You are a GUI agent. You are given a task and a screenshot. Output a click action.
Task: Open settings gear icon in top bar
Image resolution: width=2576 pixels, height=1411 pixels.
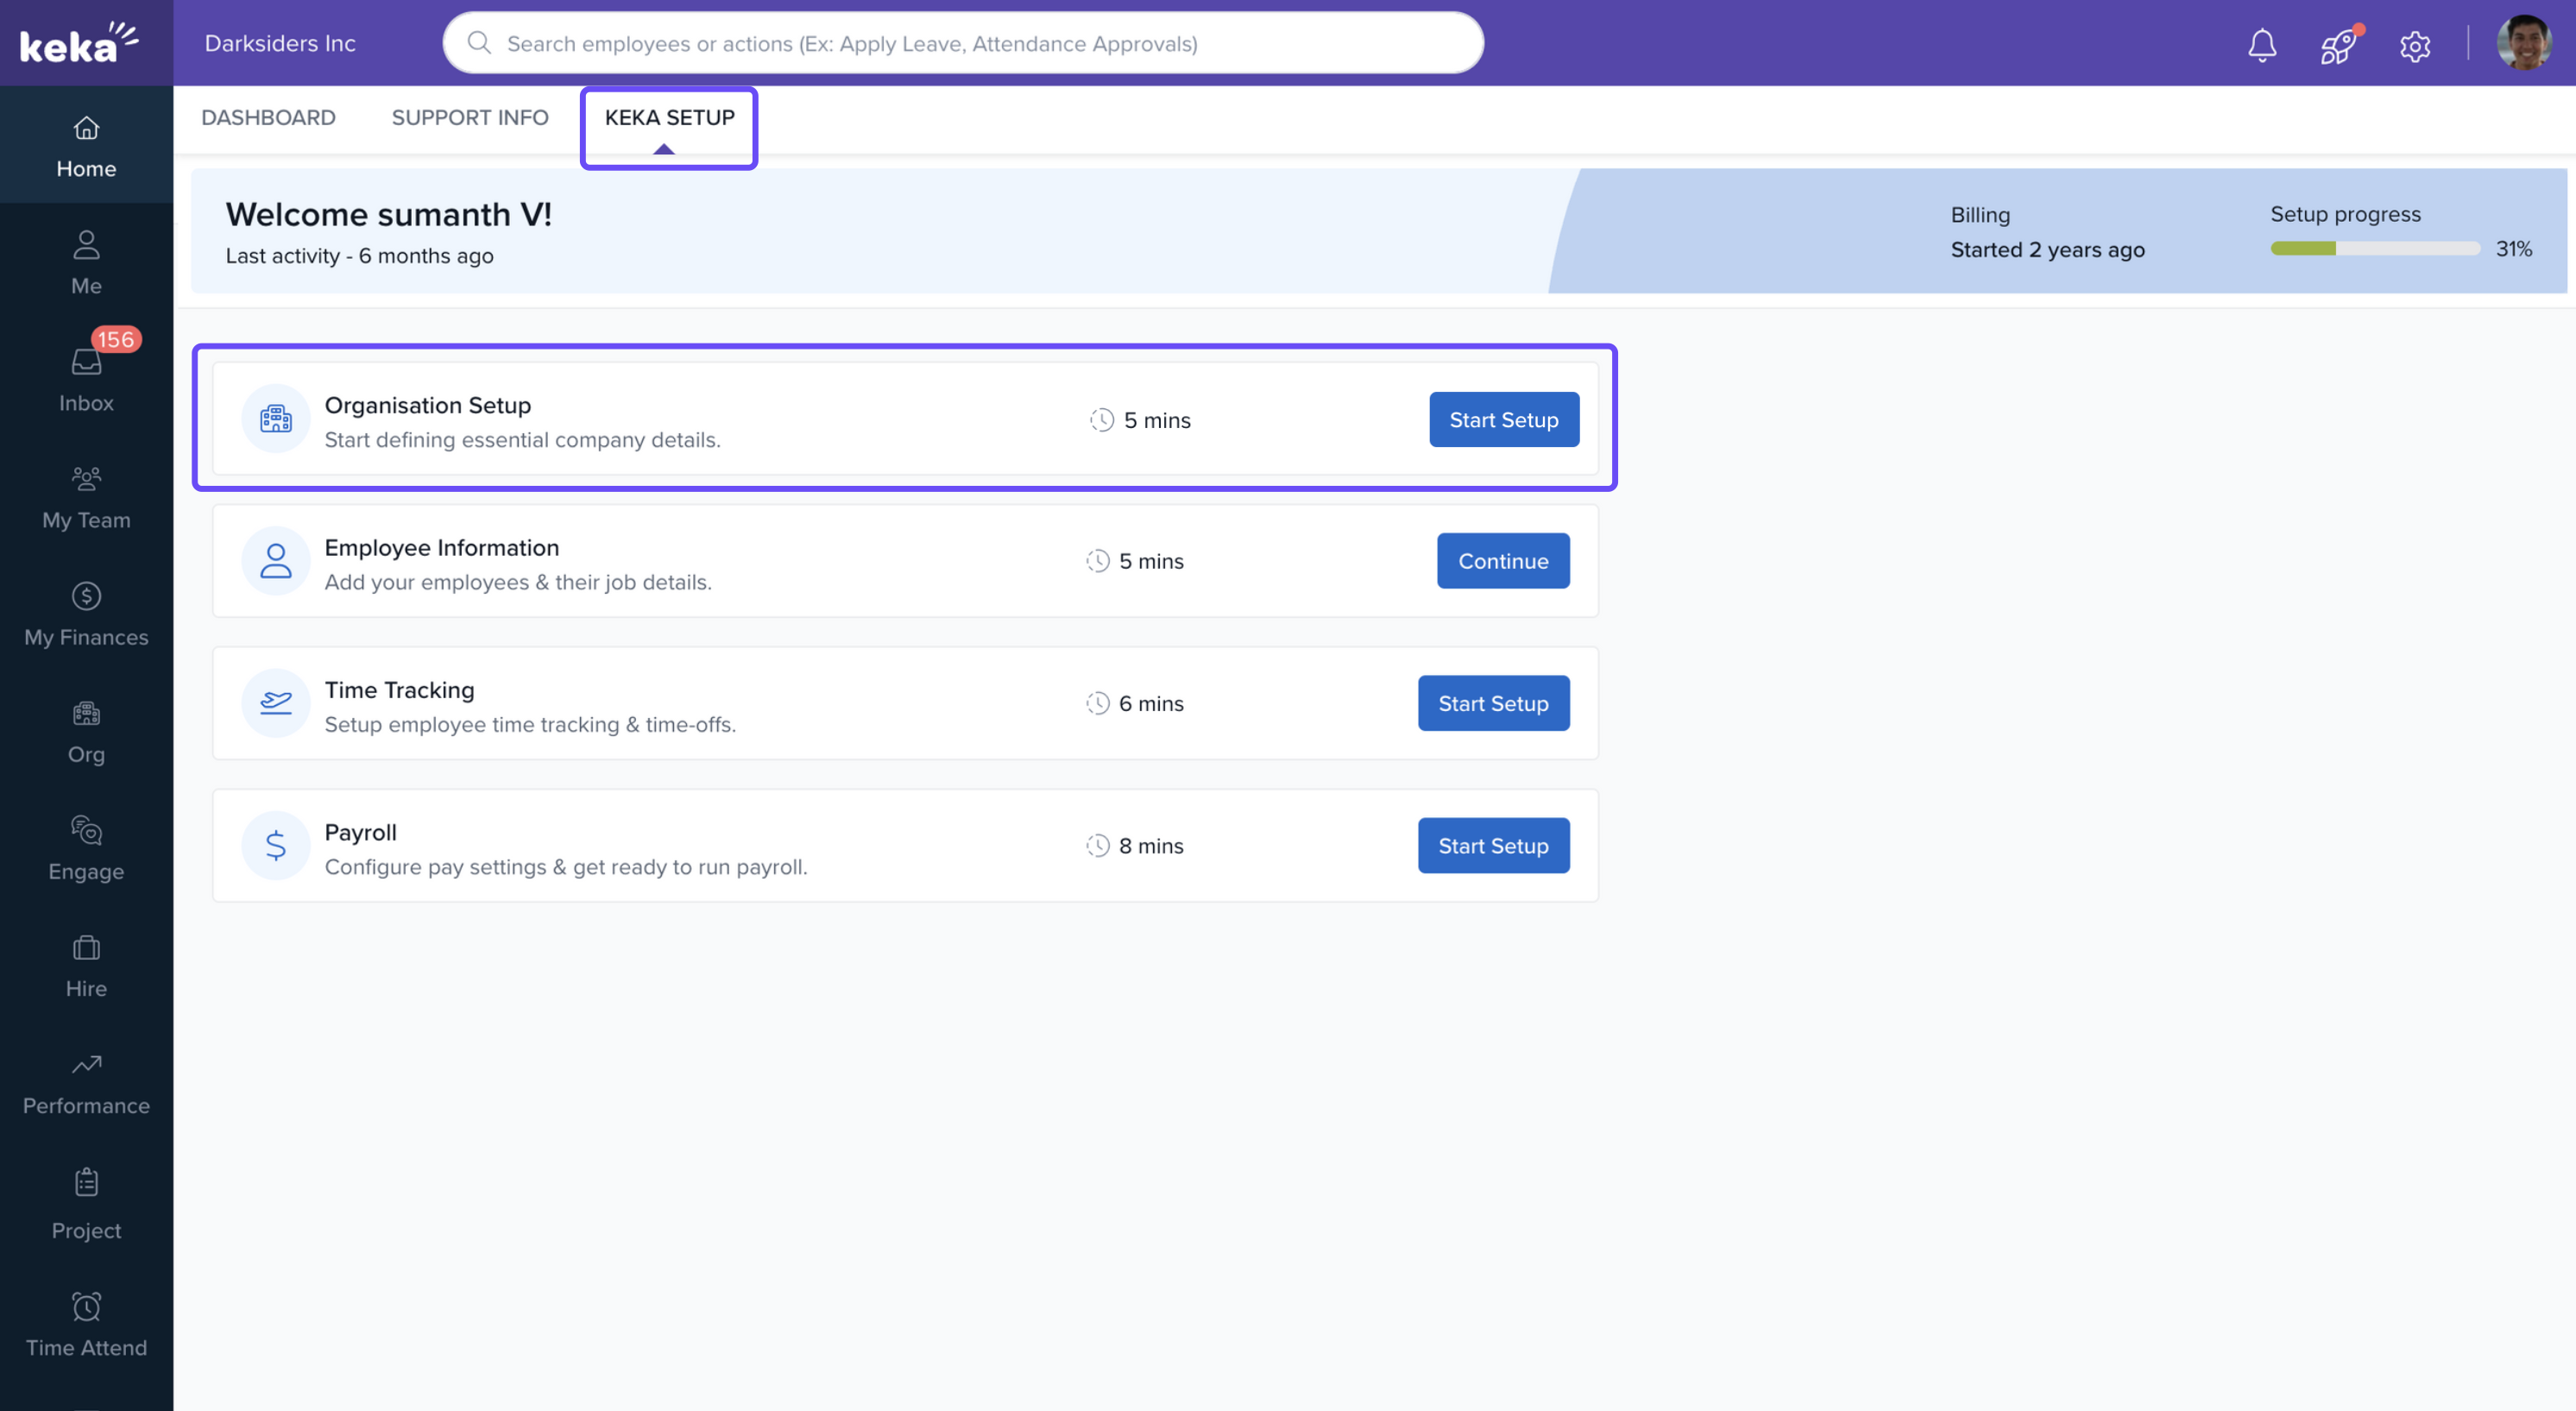click(x=2414, y=46)
